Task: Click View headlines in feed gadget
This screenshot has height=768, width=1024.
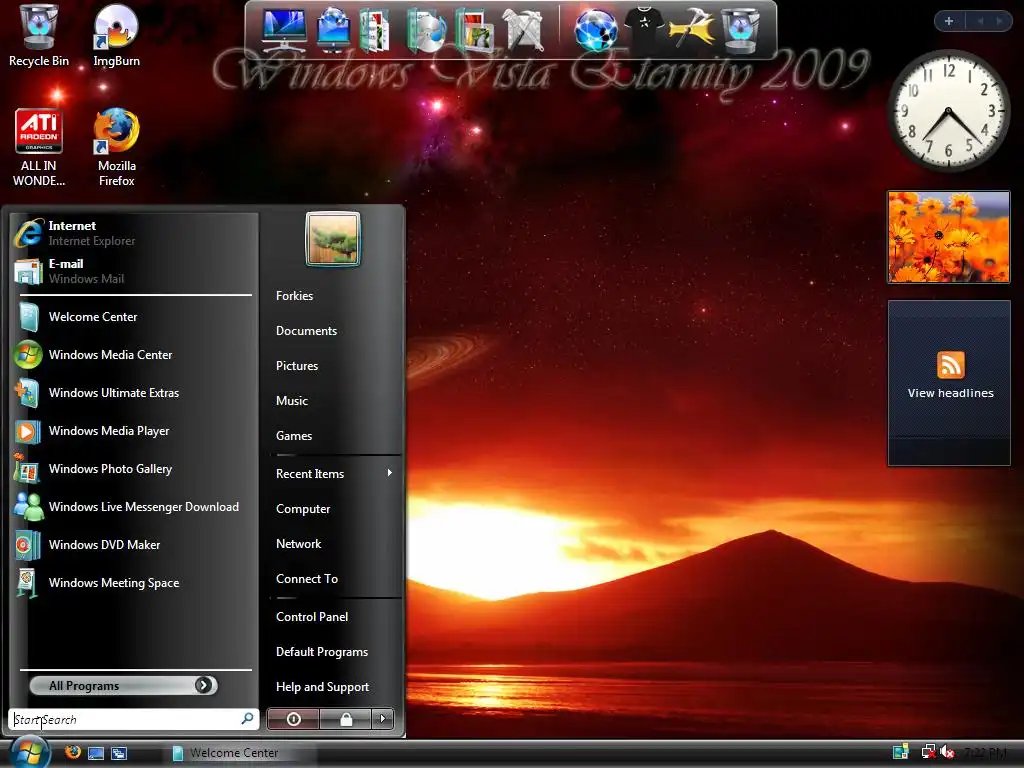Action: tap(950, 392)
